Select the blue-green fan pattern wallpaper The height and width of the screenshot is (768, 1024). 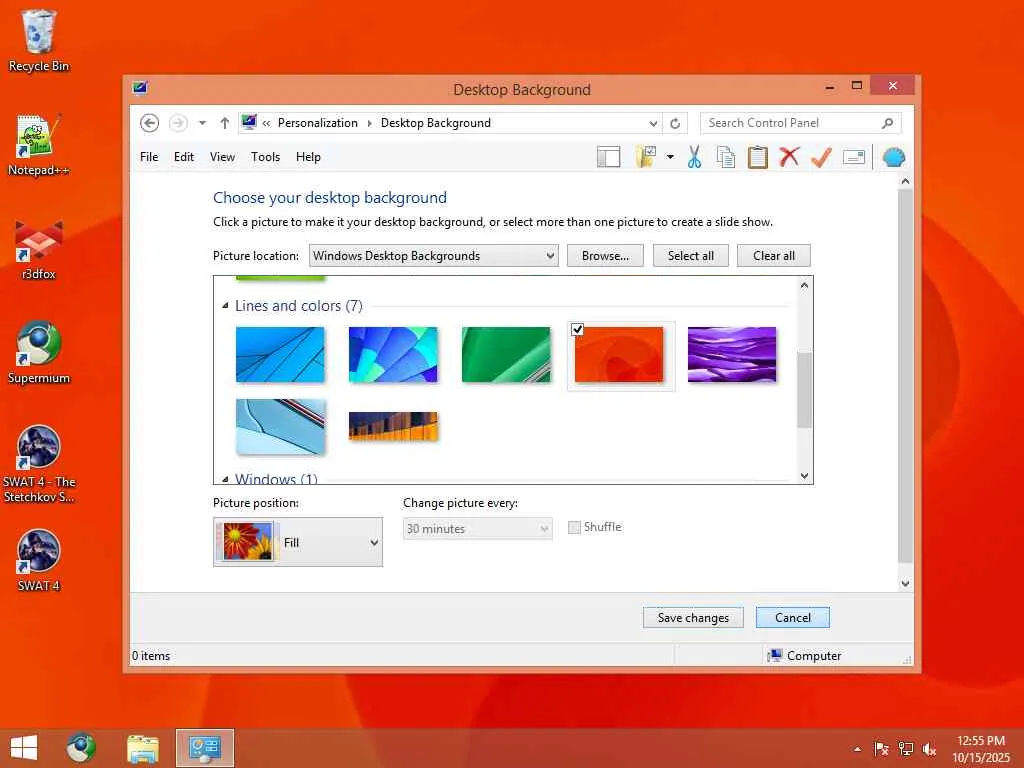coord(393,355)
